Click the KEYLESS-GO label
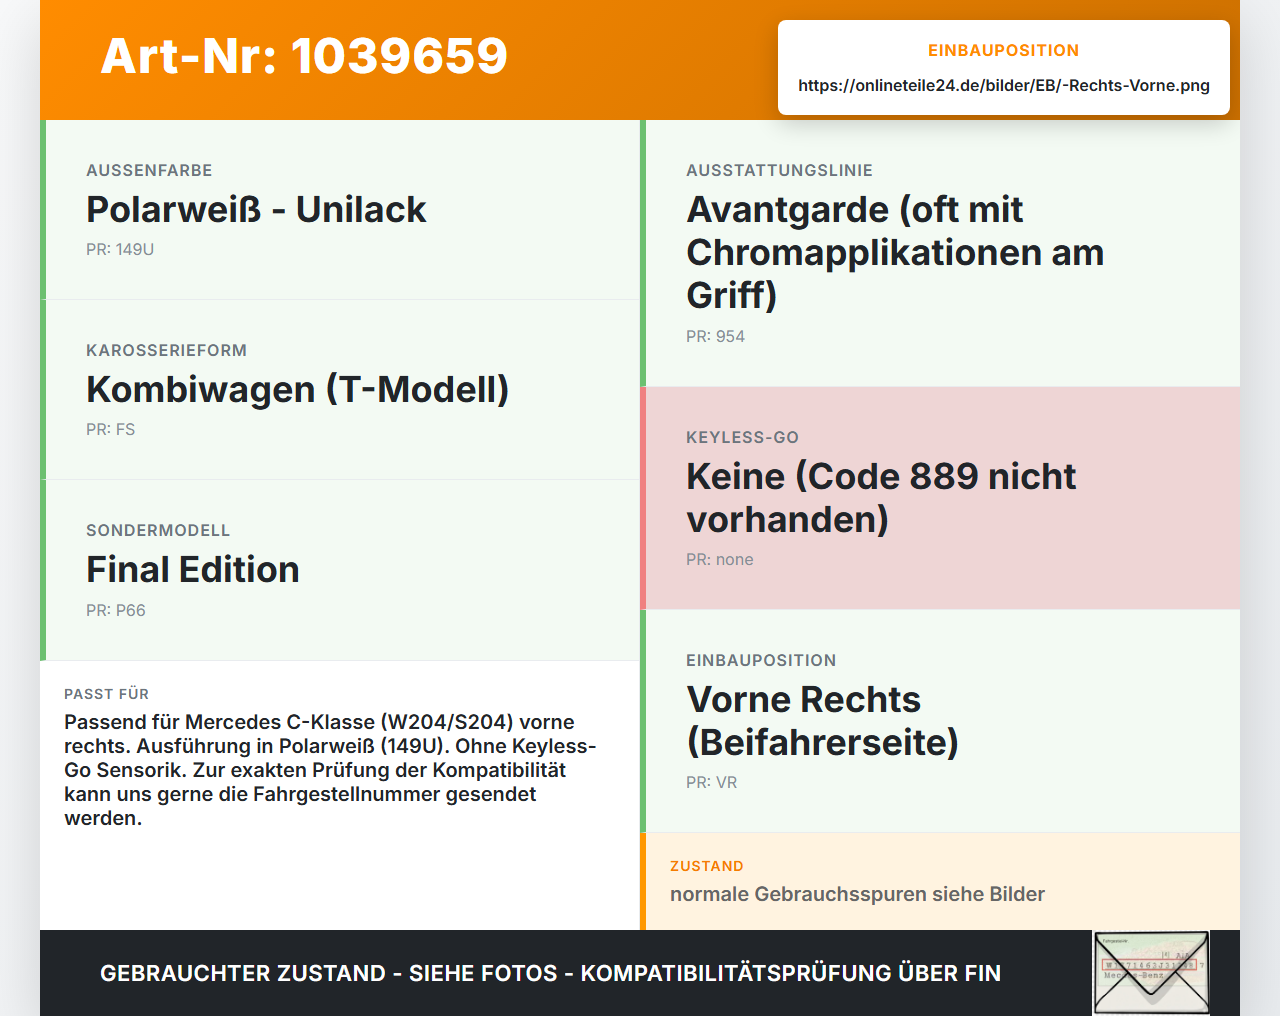1280x1017 pixels. click(742, 437)
